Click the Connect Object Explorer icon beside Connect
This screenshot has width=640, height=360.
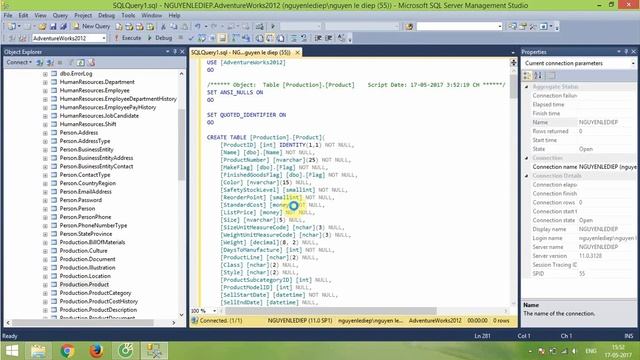pos(40,62)
